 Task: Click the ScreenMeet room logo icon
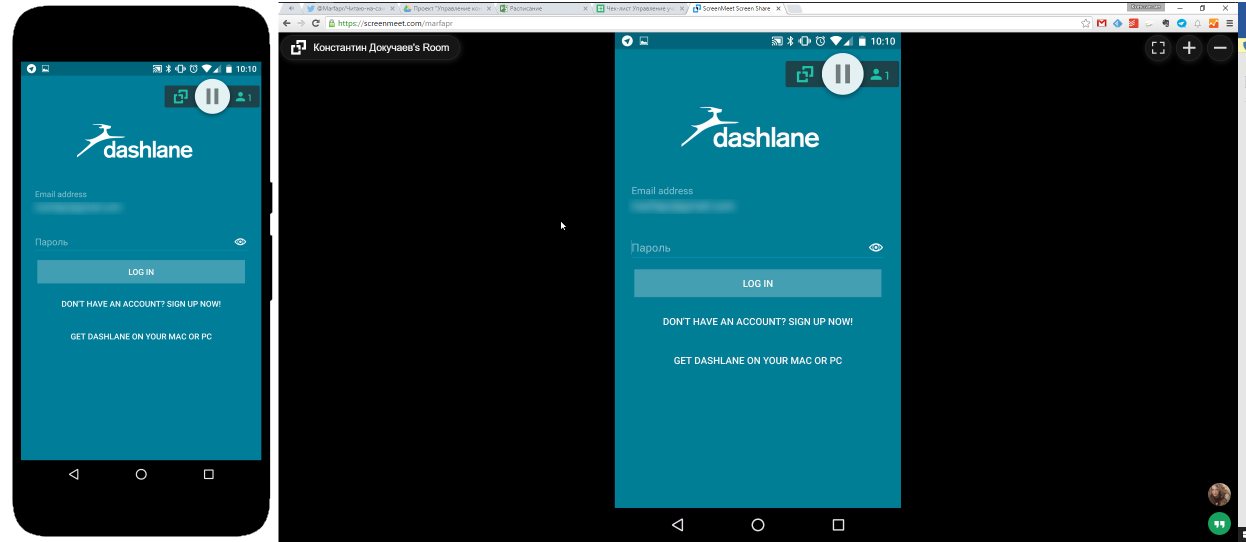pyautogui.click(x=298, y=47)
